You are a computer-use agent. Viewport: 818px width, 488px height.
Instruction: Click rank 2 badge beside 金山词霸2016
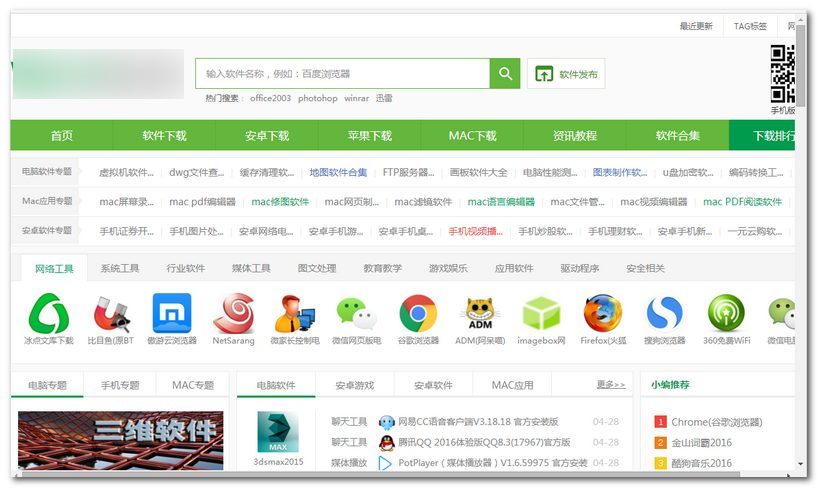click(660, 443)
